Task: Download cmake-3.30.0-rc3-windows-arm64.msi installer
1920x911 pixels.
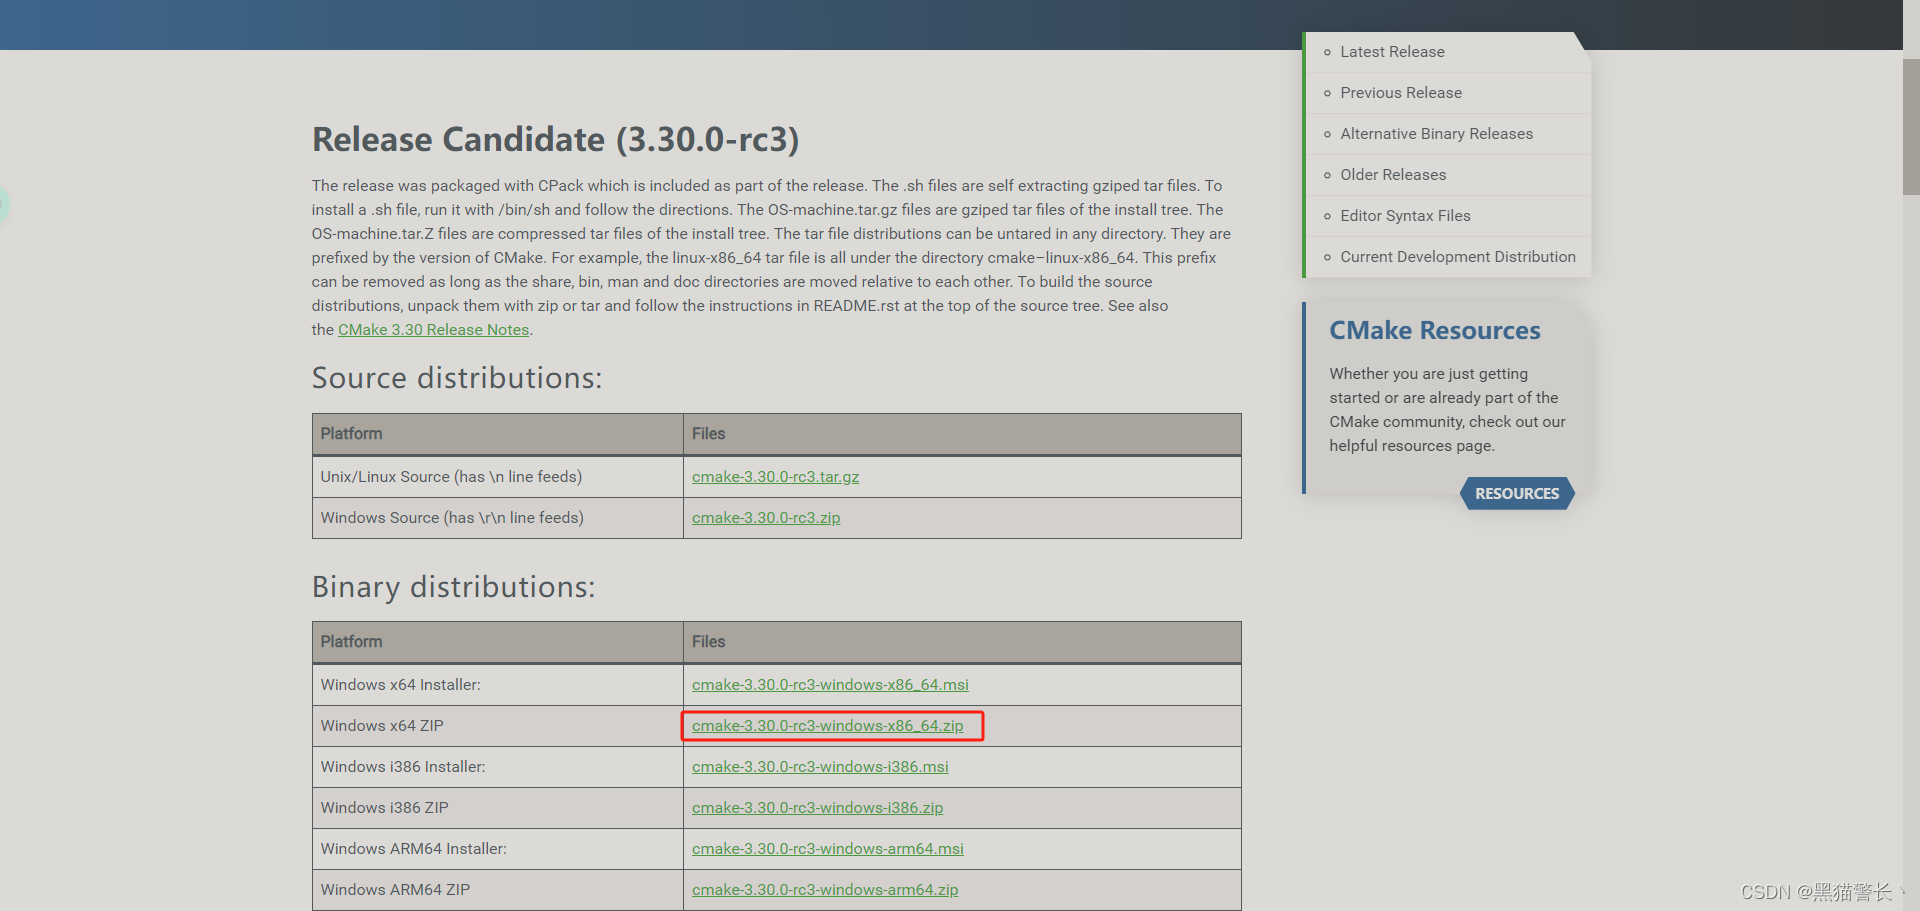Action: tap(828, 849)
